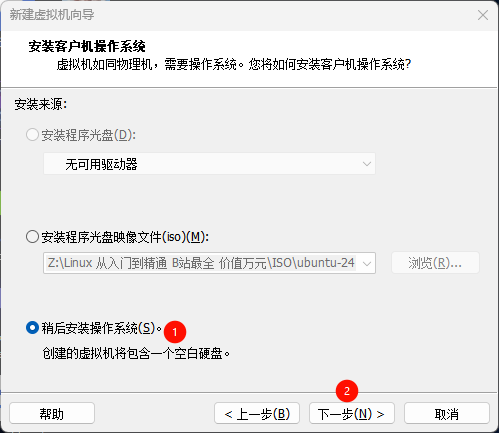Click the 新建虚拟机向导 window title text
This screenshot has width=499, height=433.
click(52, 15)
